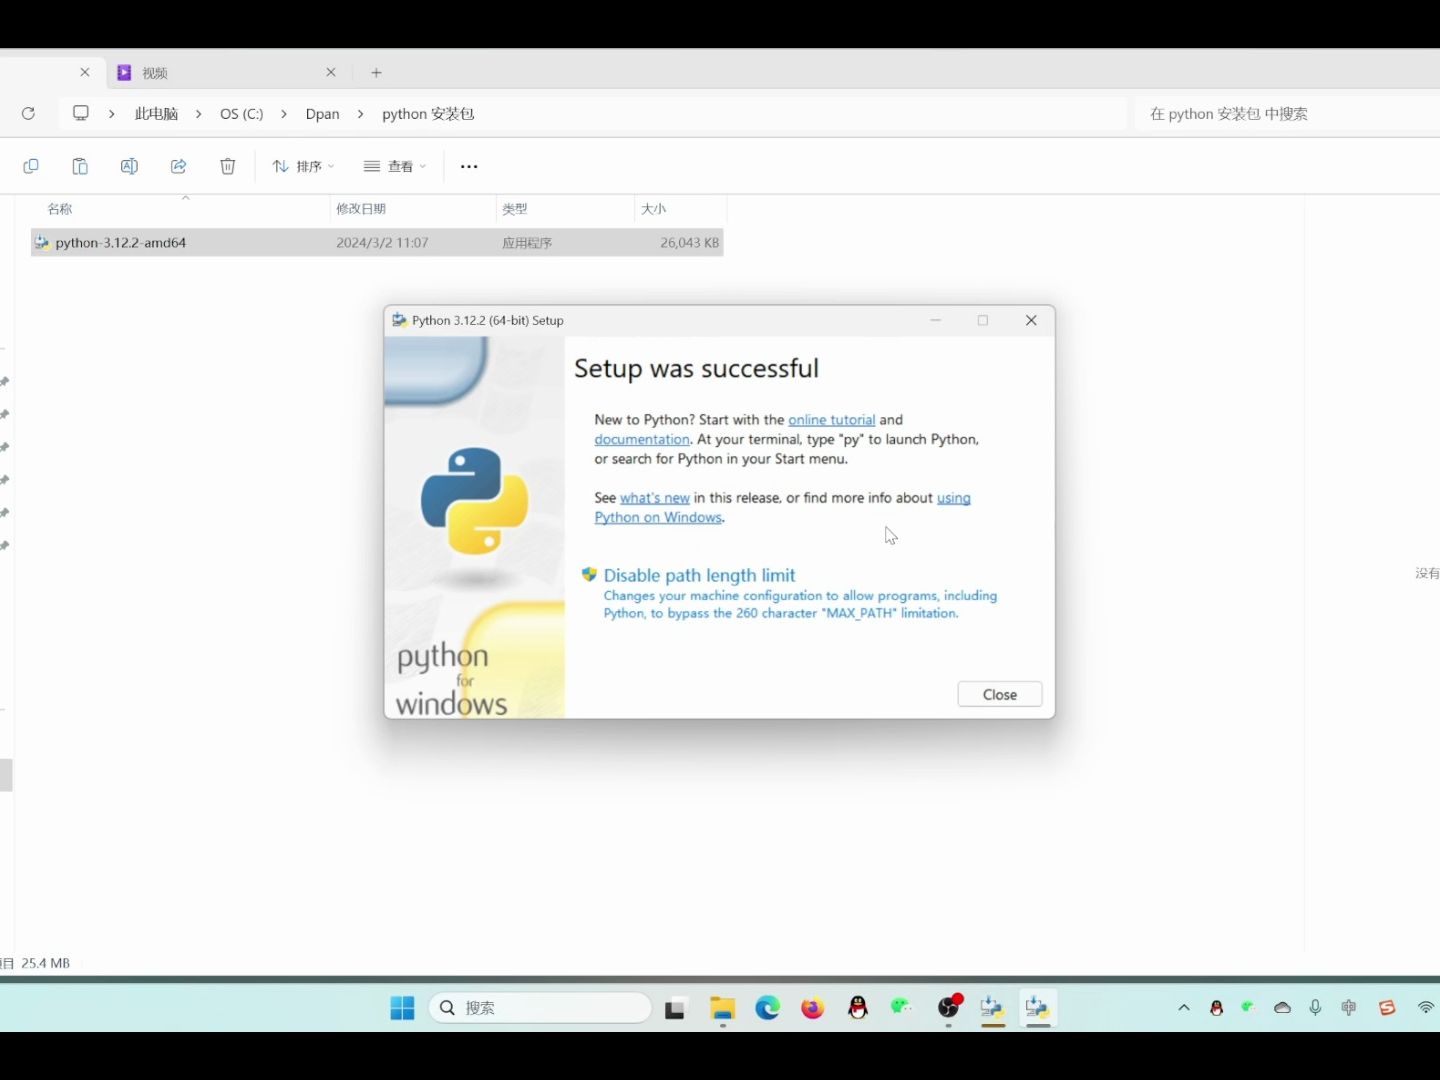The height and width of the screenshot is (1080, 1440).
Task: Navigate to Dpan in breadcrumb
Action: (x=322, y=114)
